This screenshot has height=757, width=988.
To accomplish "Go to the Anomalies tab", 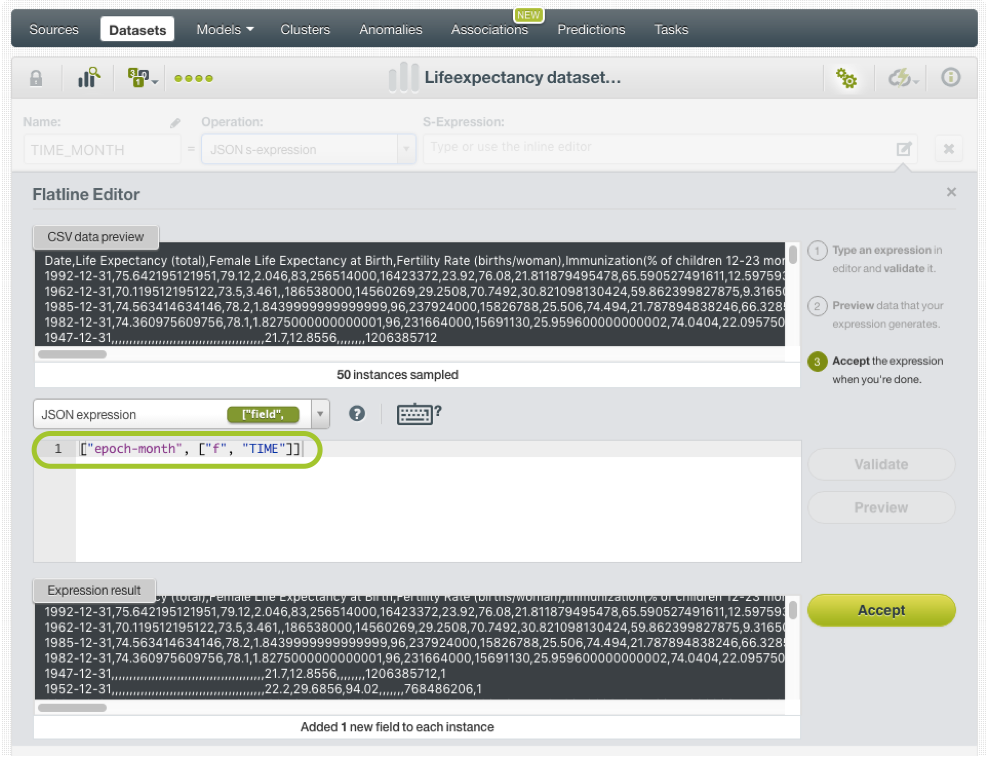I will [x=390, y=29].
